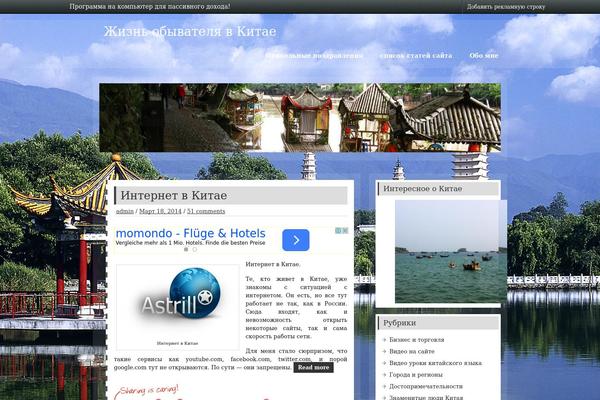Click the 'youtube.com' text in article
600x400 pixels.
[x=204, y=359]
